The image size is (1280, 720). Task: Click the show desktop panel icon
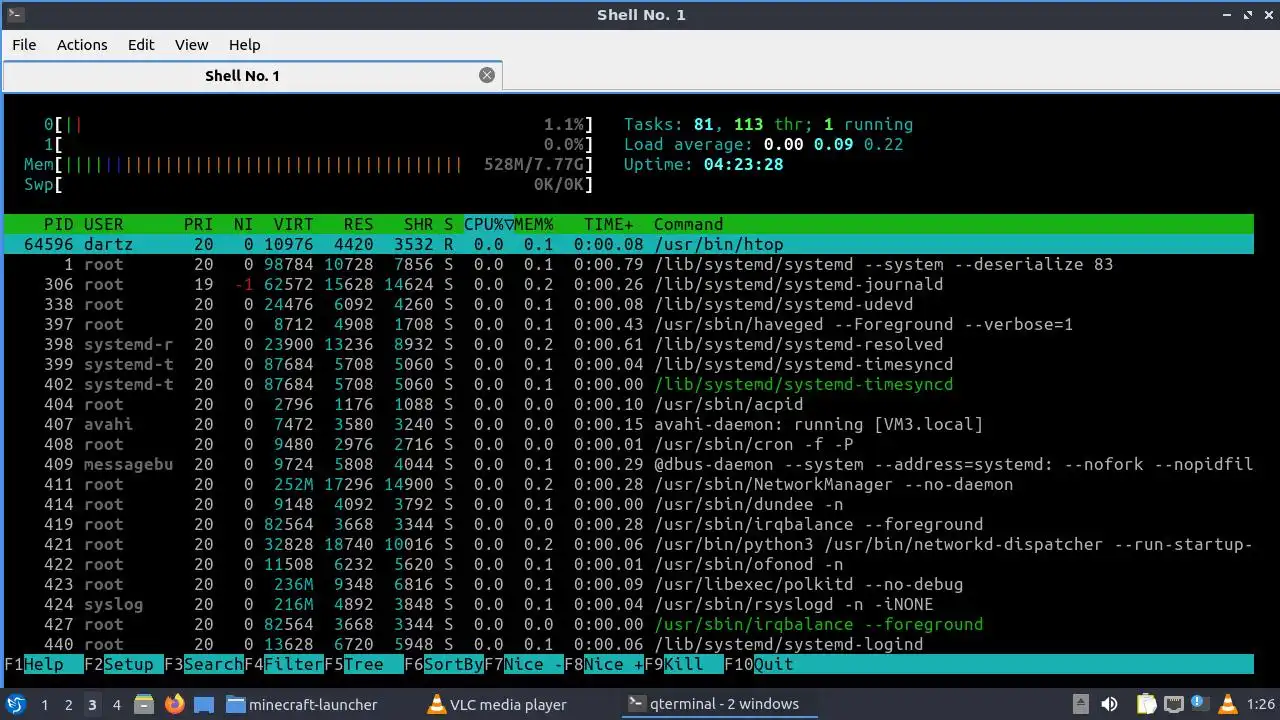click(204, 704)
